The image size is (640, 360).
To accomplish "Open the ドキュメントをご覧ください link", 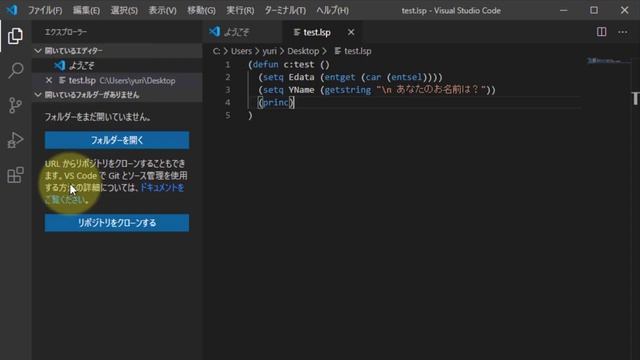I will [x=162, y=188].
